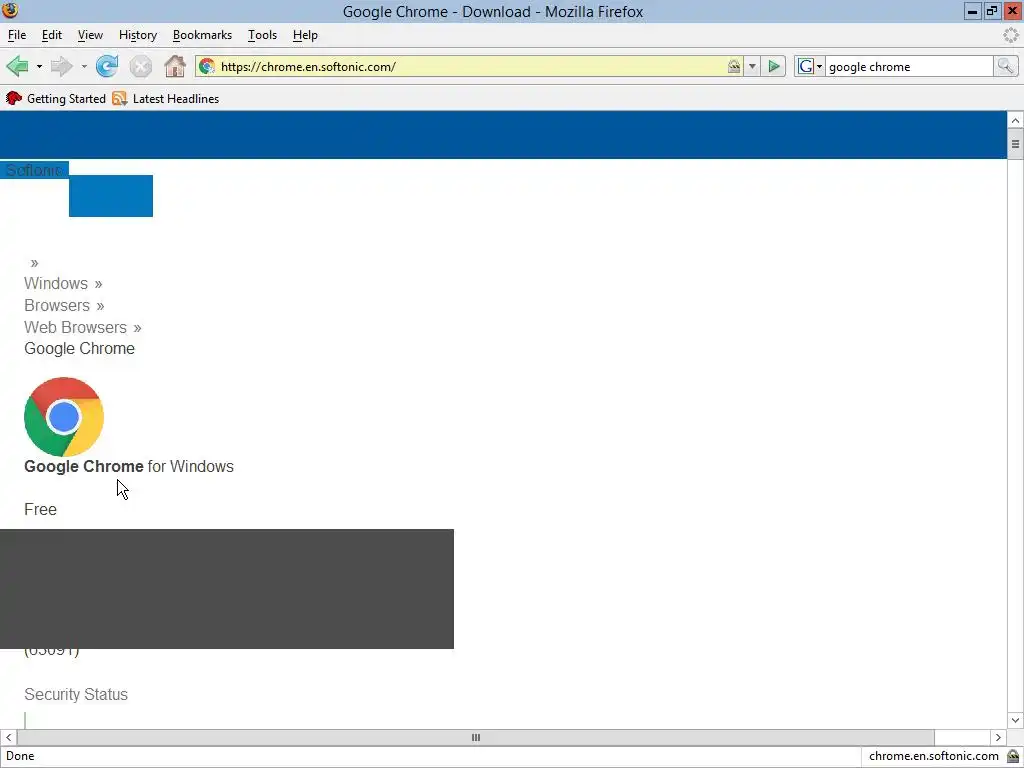This screenshot has height=768, width=1024.
Task: Click the Forward arrow button
Action: click(61, 66)
